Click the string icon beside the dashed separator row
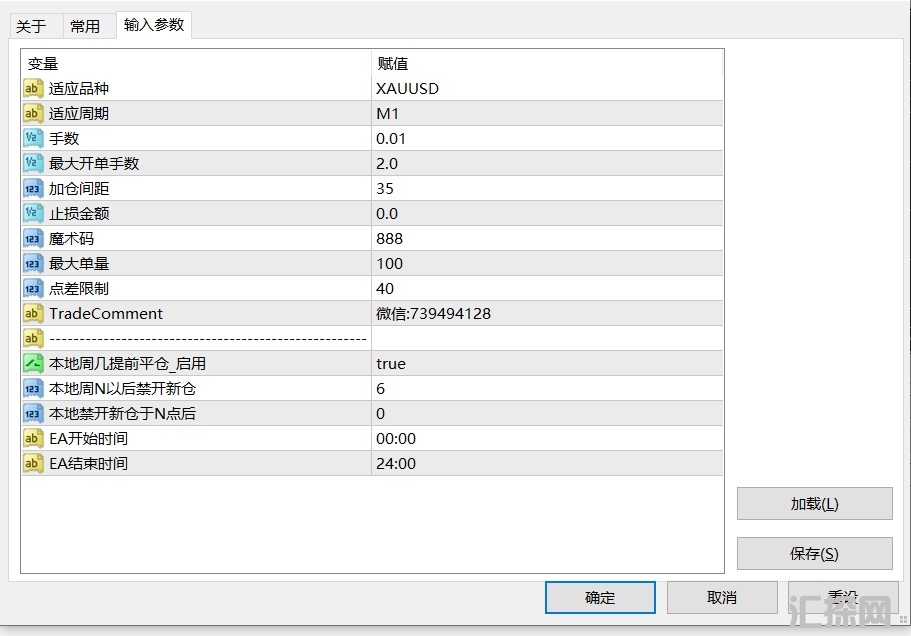The height and width of the screenshot is (636, 911). 33,338
